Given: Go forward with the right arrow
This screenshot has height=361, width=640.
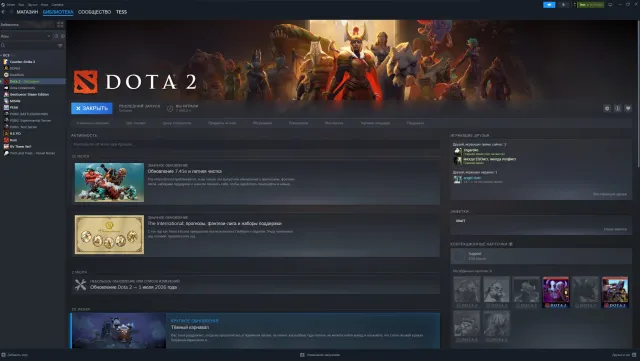Looking at the screenshot, I should pyautogui.click(x=11, y=12).
